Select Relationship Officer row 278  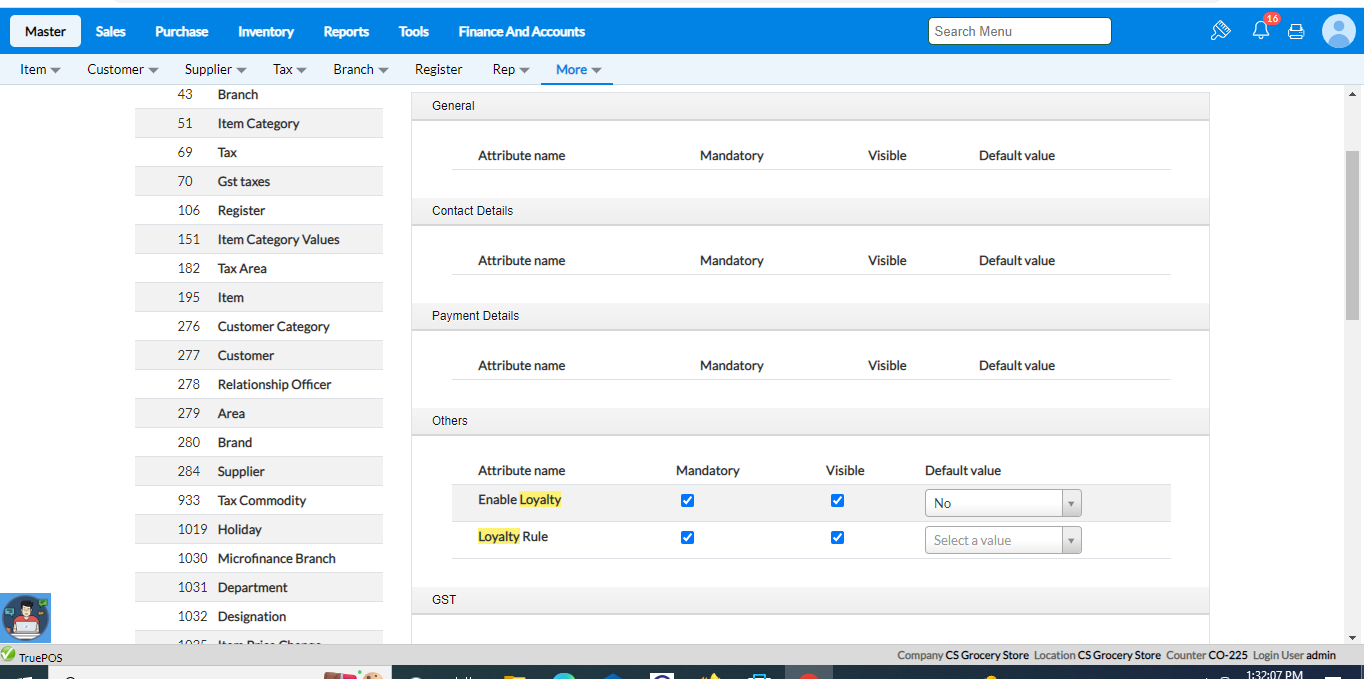(259, 384)
